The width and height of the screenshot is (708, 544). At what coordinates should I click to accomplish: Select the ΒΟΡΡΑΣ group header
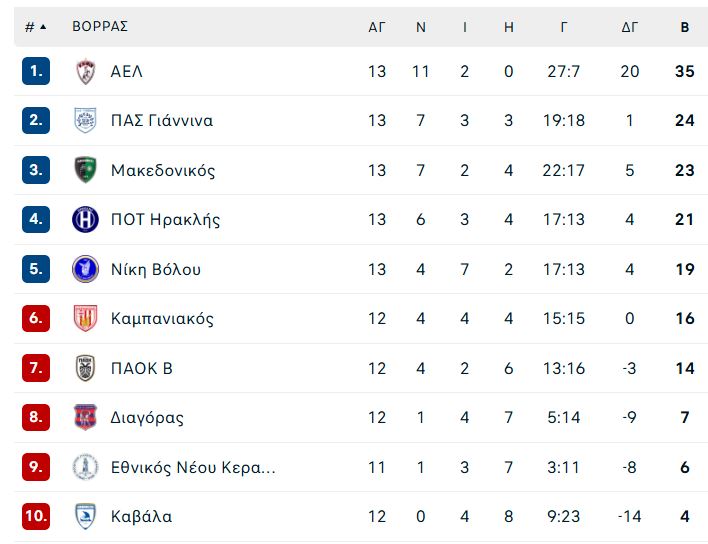[100, 26]
